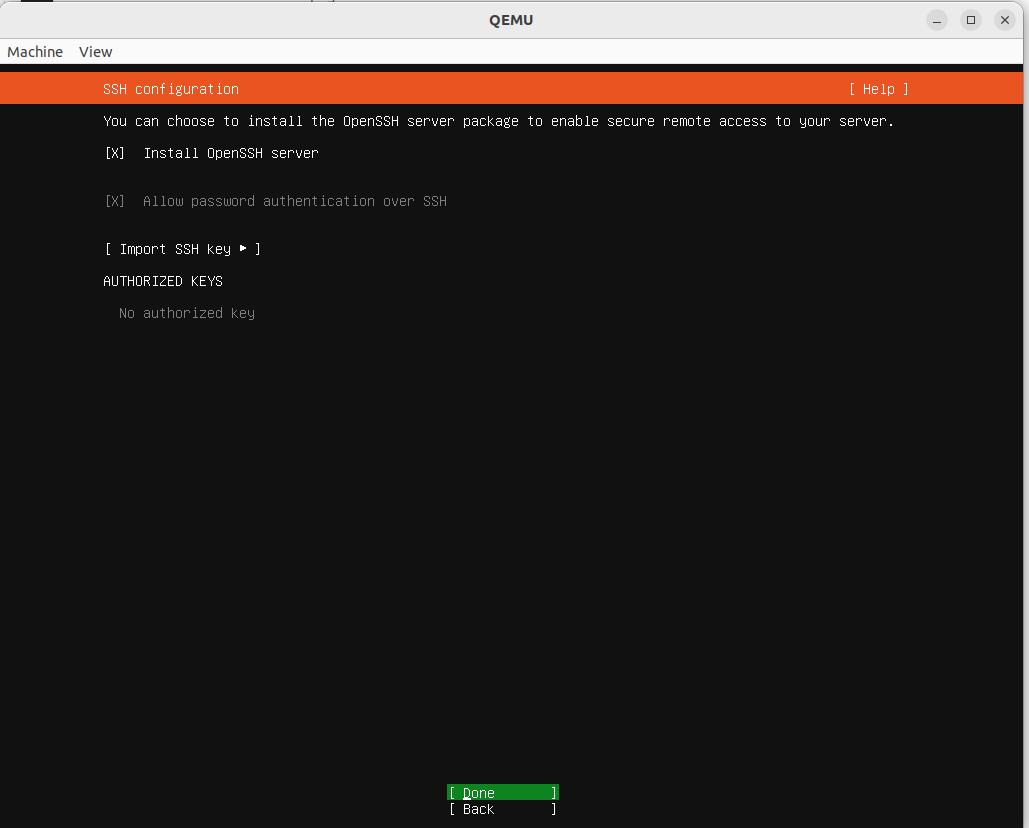Select the No authorized key entry
This screenshot has height=828, width=1029.
(187, 313)
